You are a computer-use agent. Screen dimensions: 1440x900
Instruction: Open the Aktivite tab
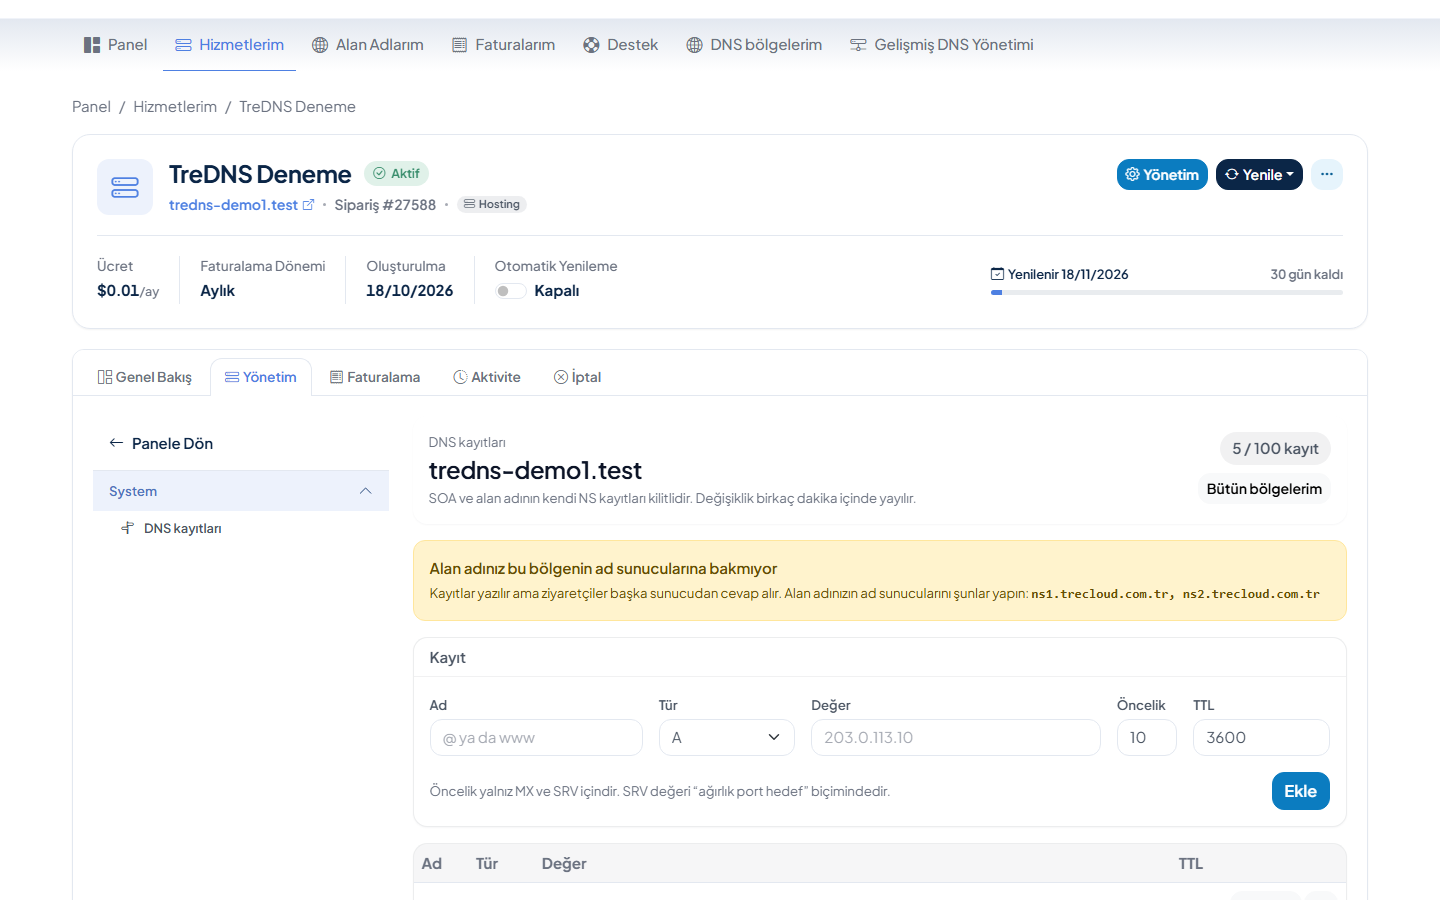487,377
